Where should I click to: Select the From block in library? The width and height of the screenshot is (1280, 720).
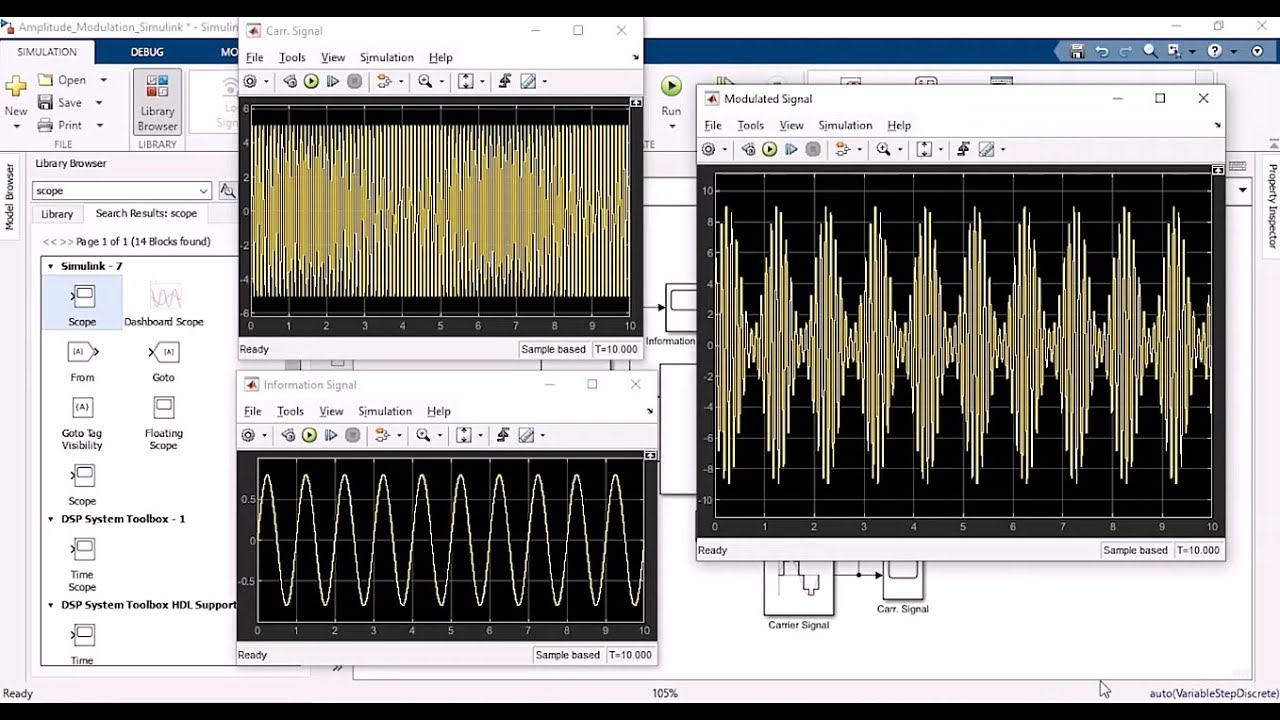click(x=82, y=360)
